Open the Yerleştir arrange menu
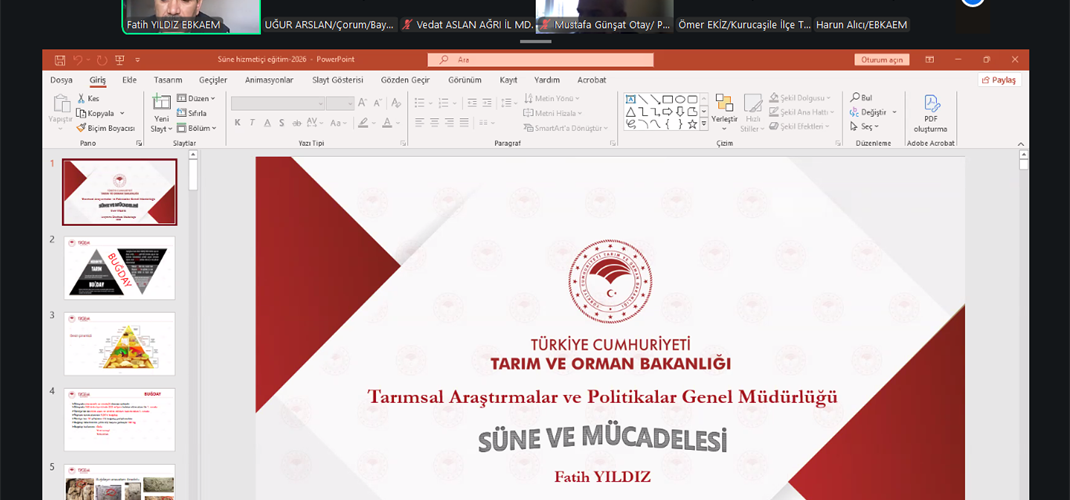The height and width of the screenshot is (500, 1070). click(x=724, y=113)
